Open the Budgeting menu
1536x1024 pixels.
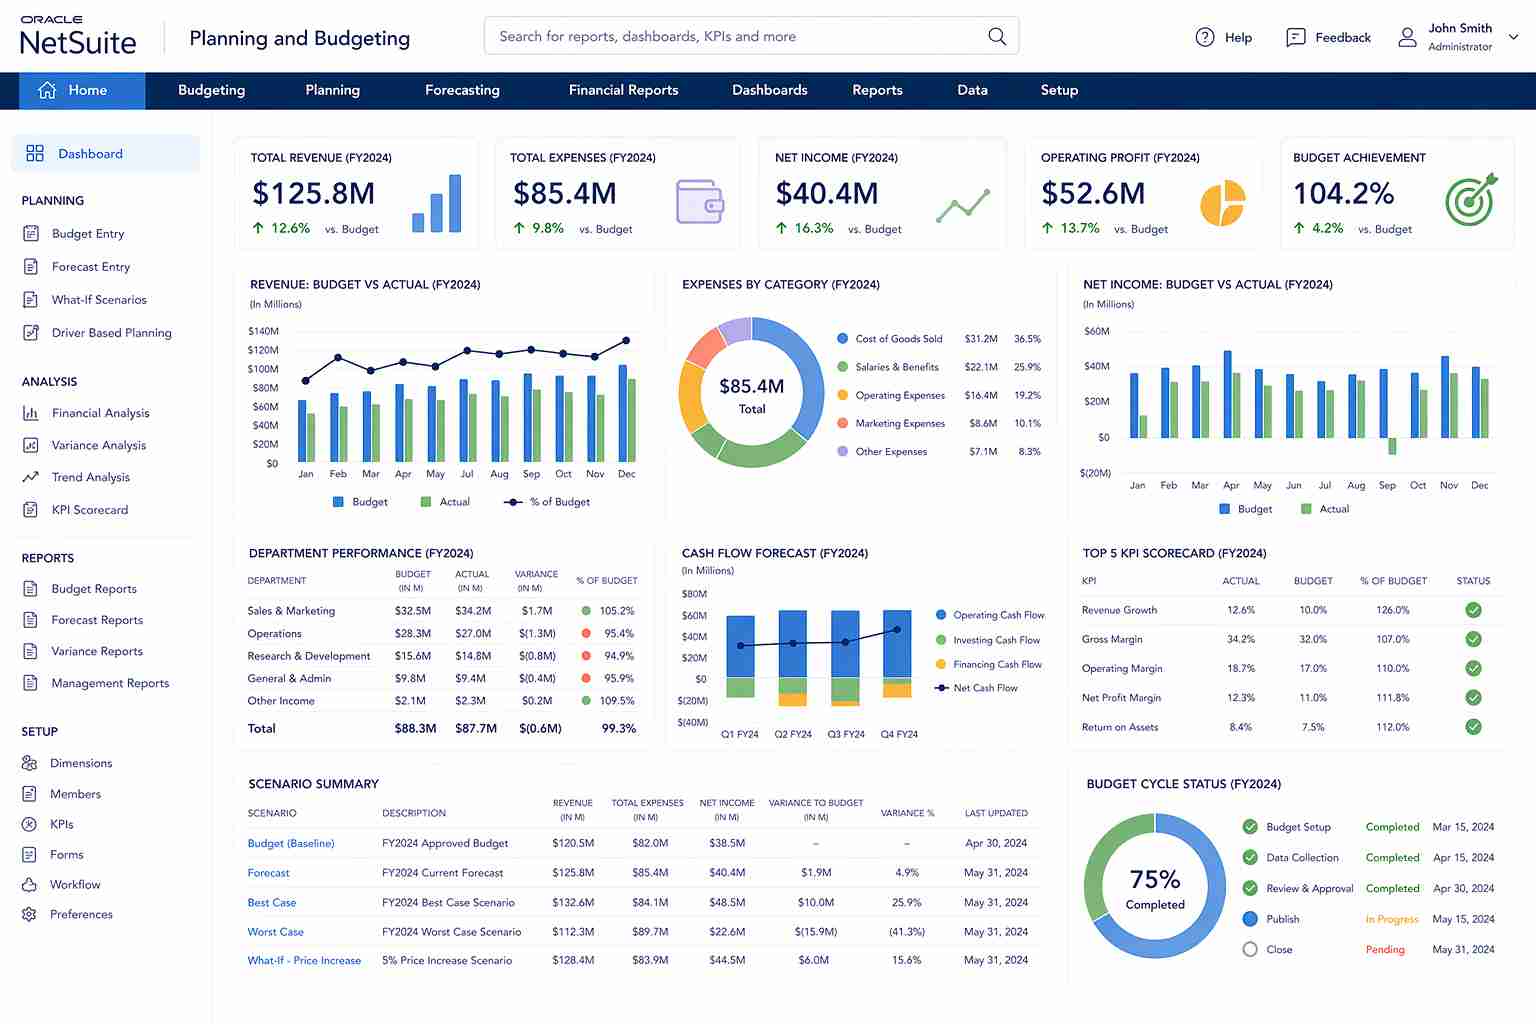click(x=211, y=90)
